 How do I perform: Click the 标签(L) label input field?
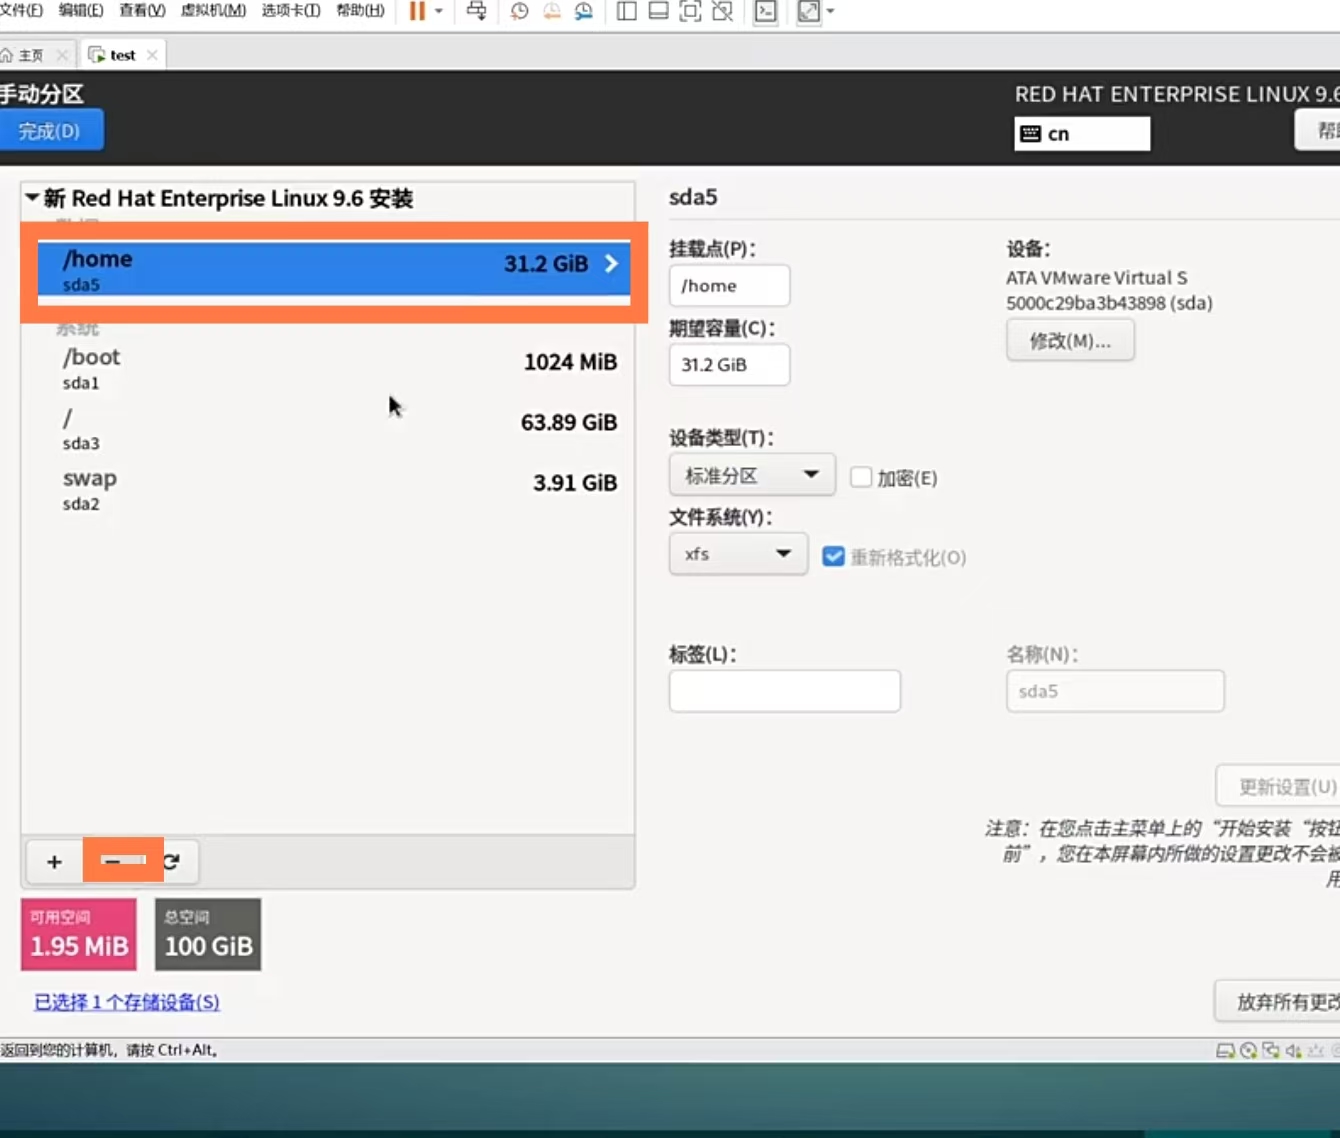785,691
